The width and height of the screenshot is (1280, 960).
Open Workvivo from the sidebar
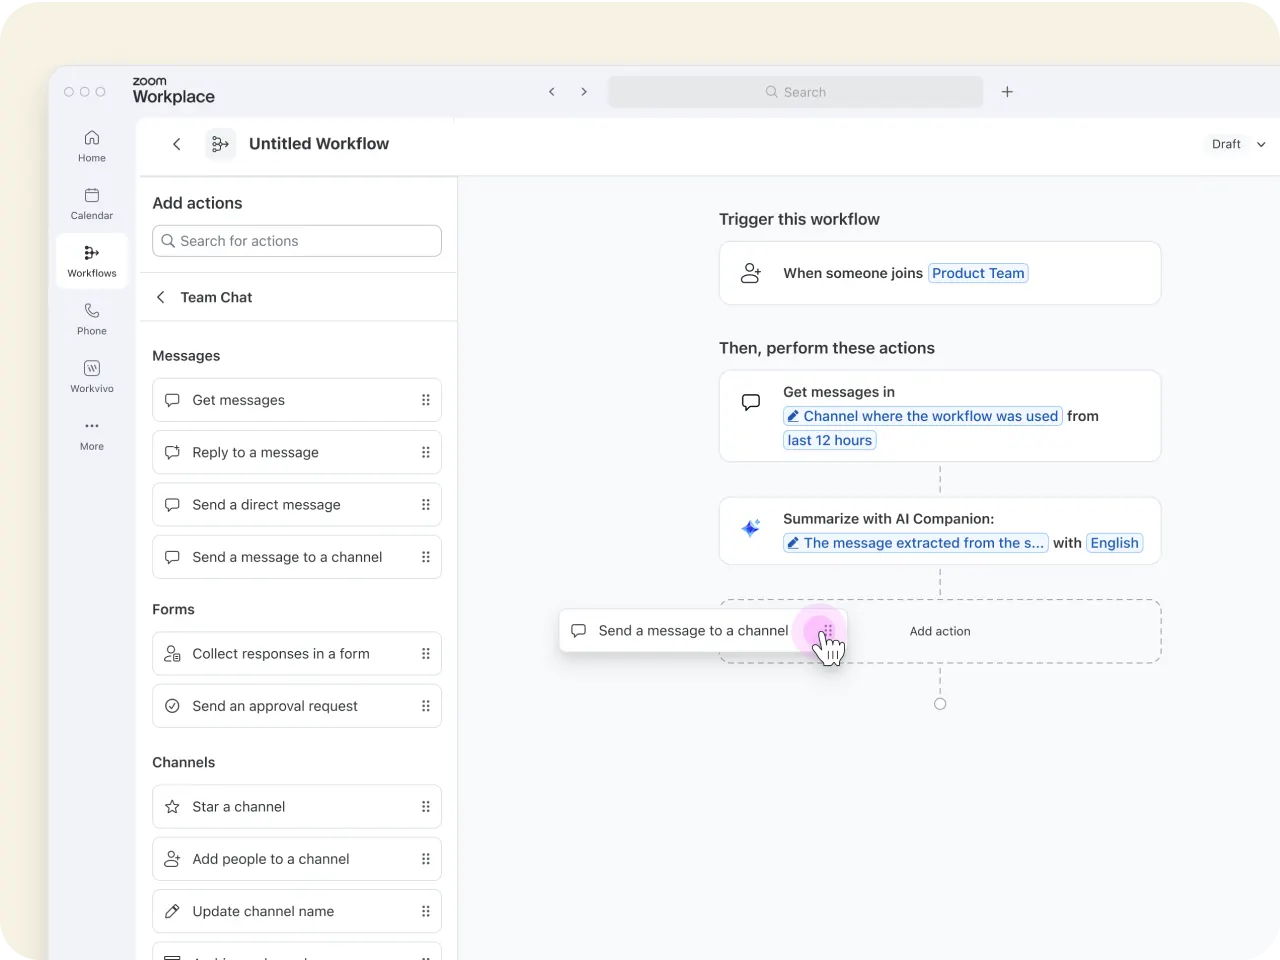pos(91,375)
